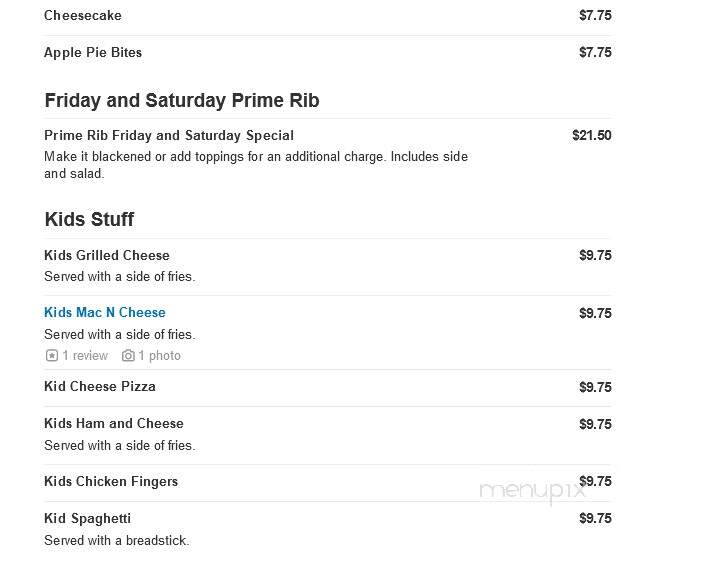Select the Kids Grilled Cheese item
The height and width of the screenshot is (573, 712).
(x=107, y=255)
